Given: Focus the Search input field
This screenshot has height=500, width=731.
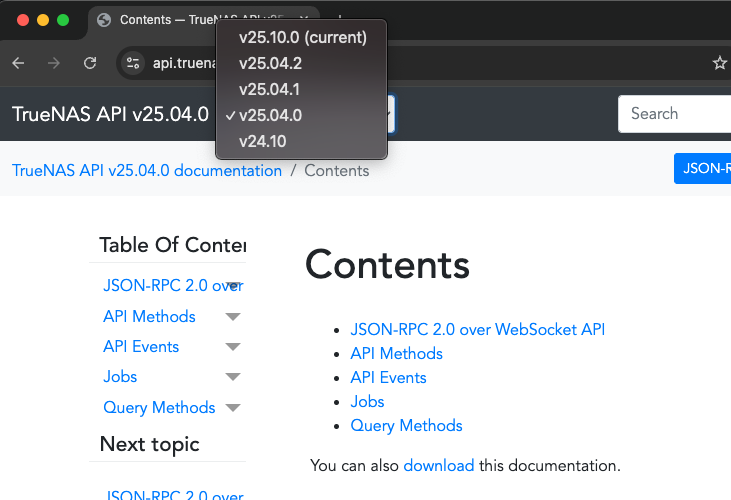Looking at the screenshot, I should coord(674,114).
